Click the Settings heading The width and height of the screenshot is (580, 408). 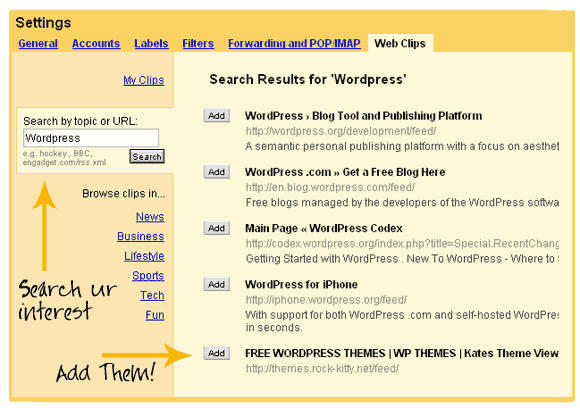43,23
